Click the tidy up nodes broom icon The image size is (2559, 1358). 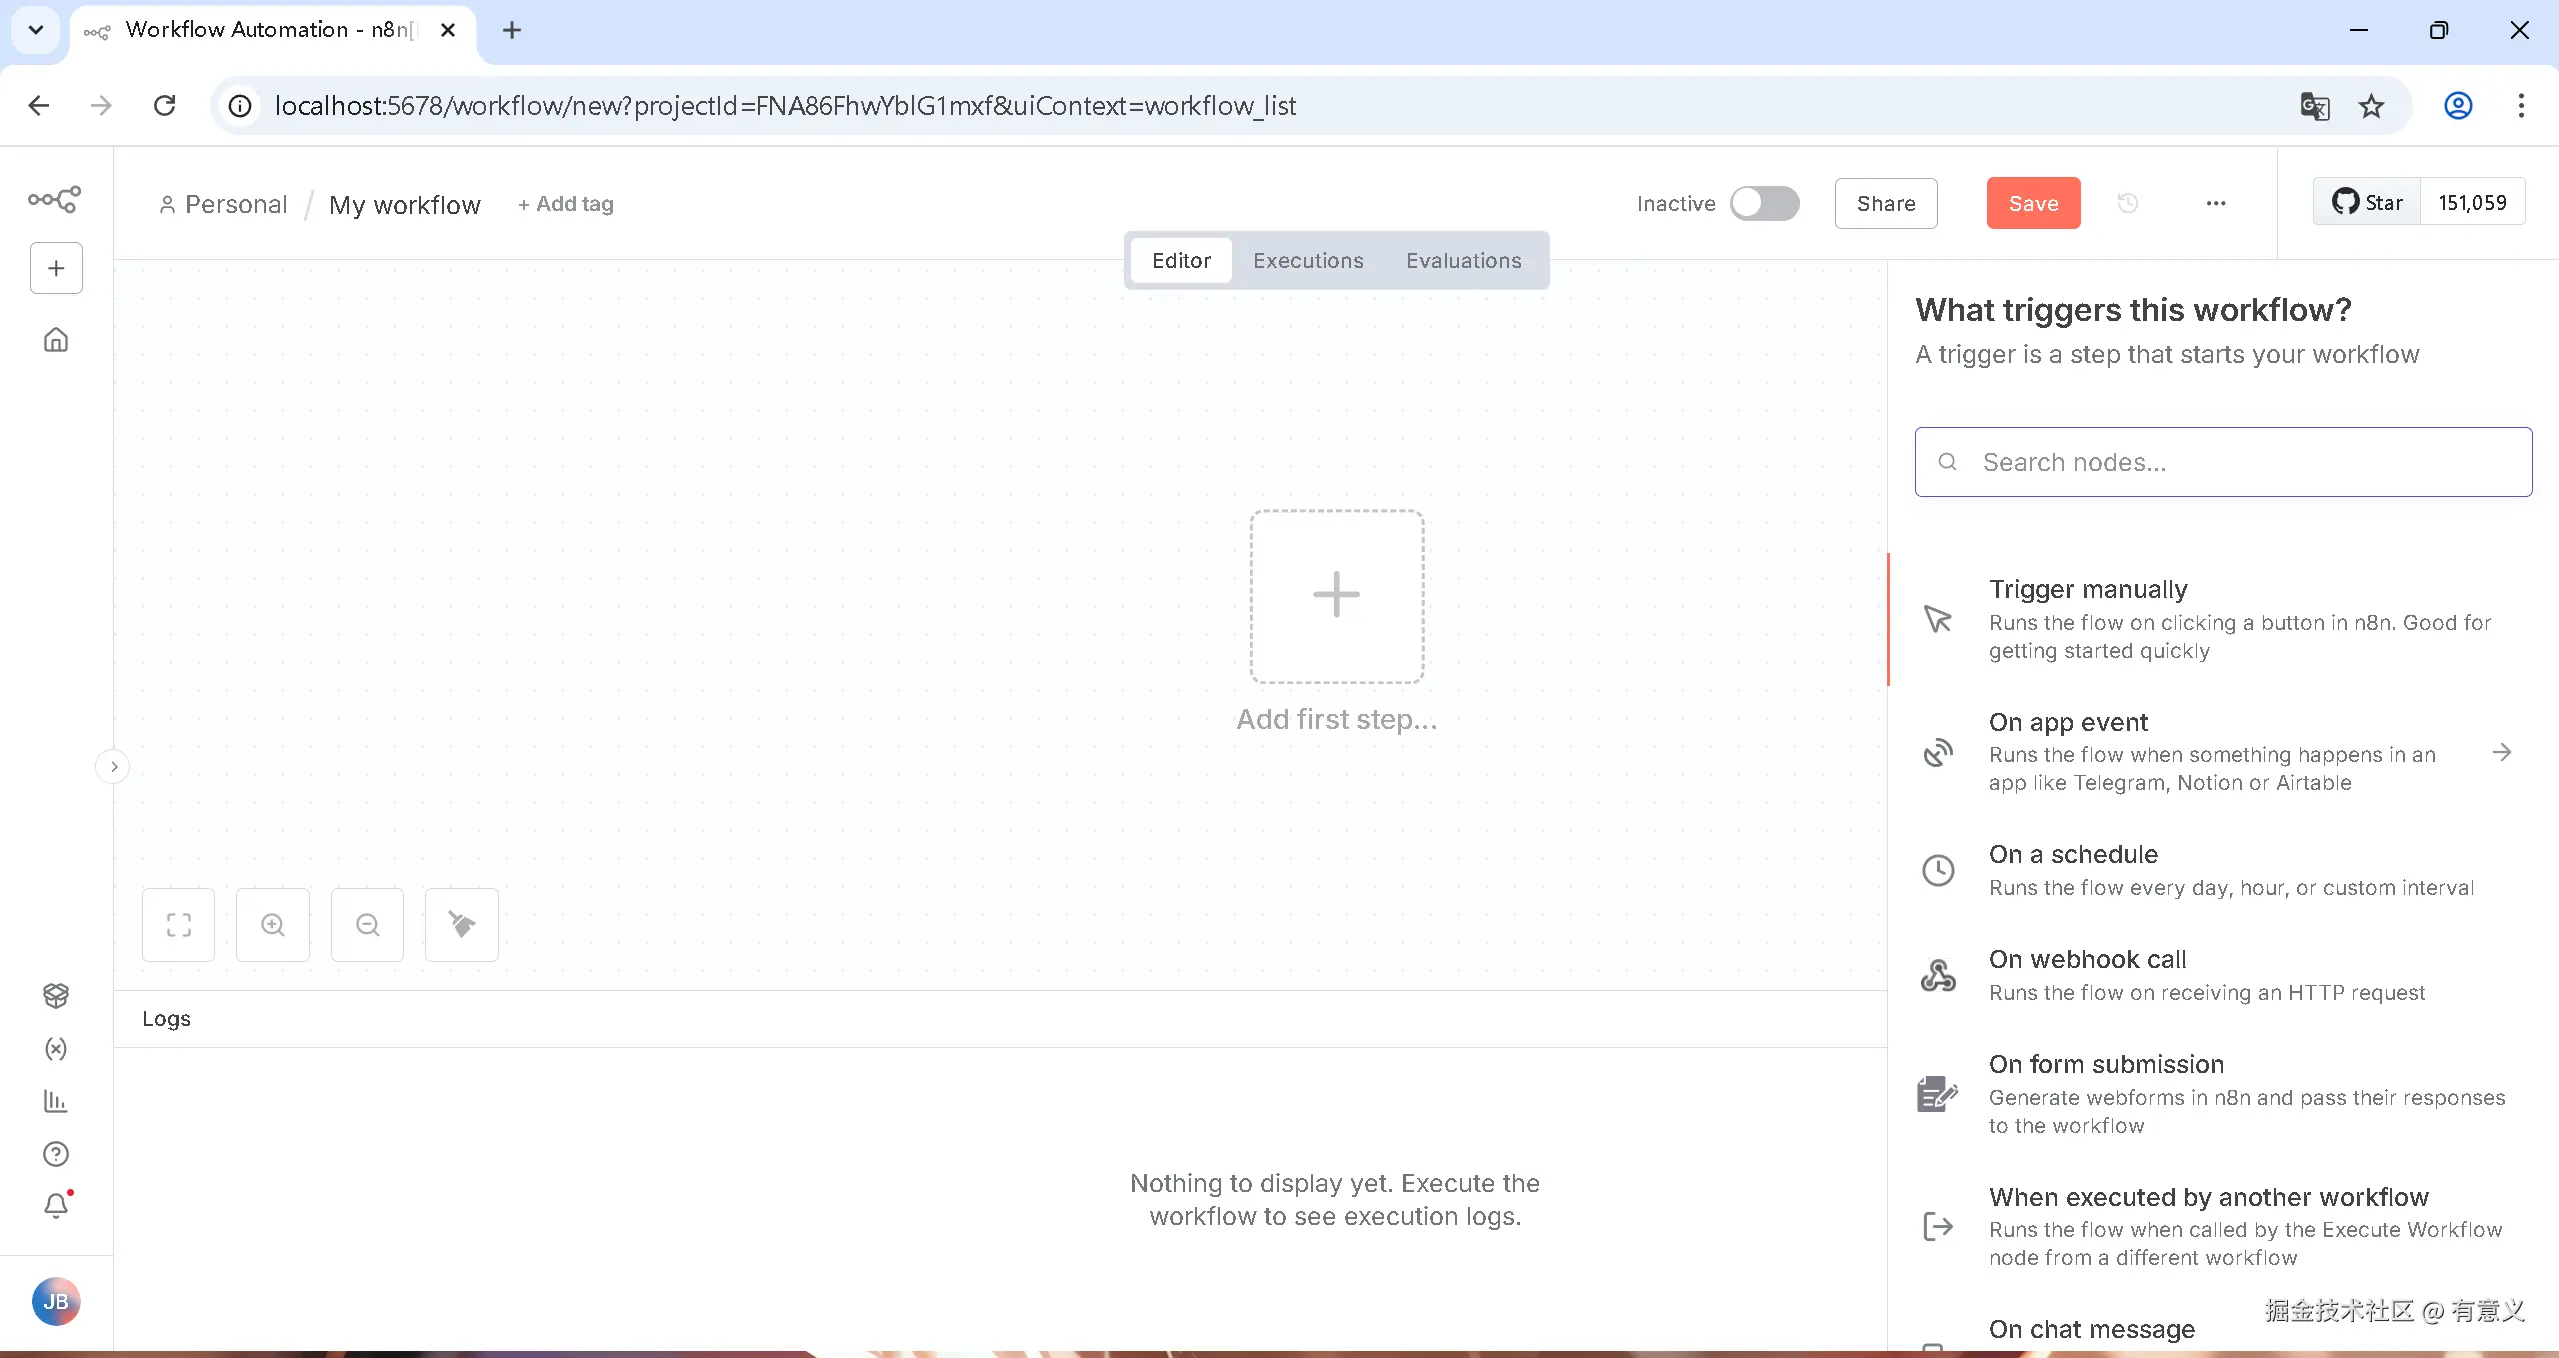pyautogui.click(x=461, y=925)
